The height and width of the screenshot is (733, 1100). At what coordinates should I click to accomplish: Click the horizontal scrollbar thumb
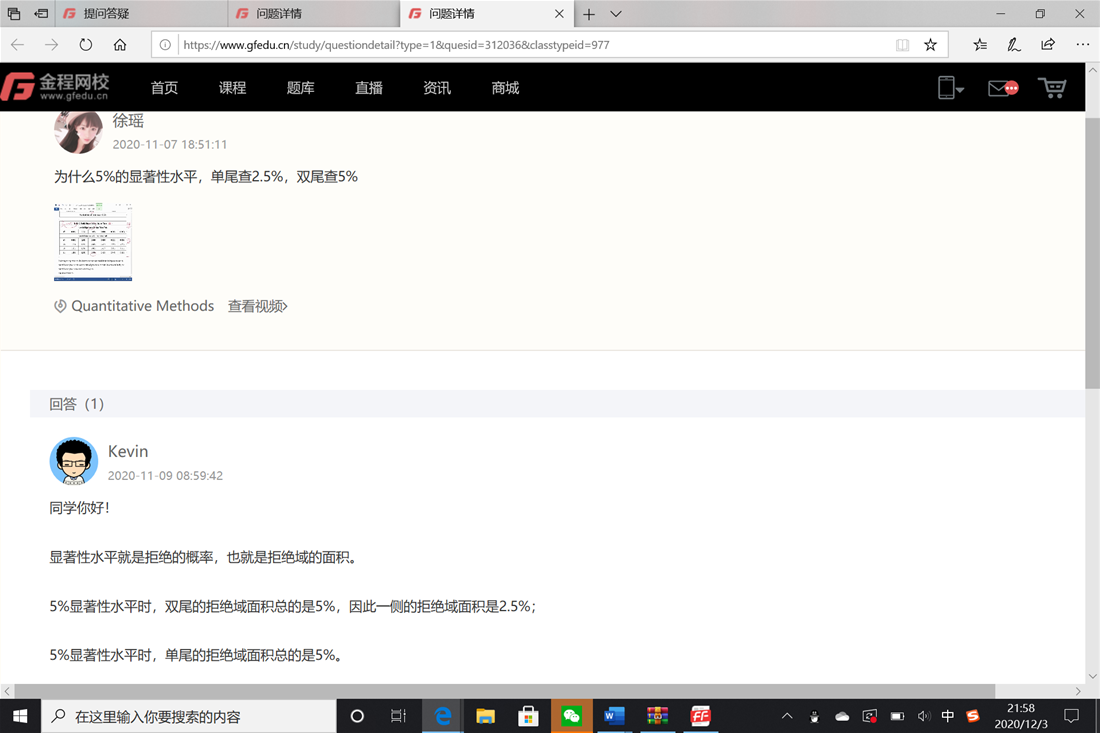(x=505, y=691)
